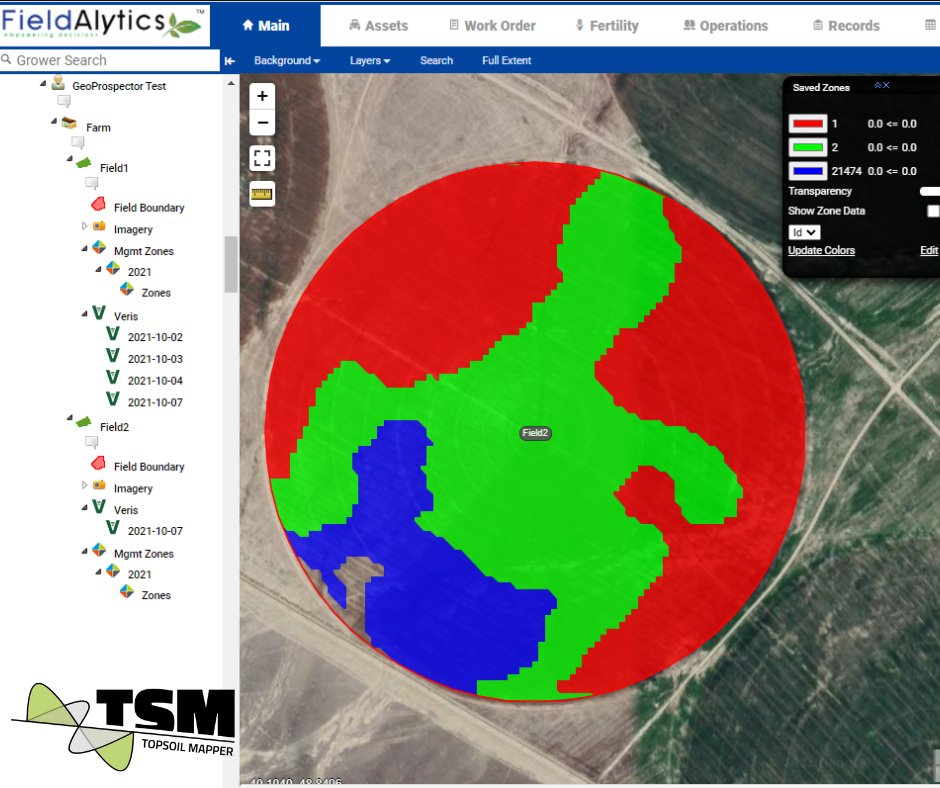
Task: Select Field2's Veris 2021-10-07 entry
Action: (x=155, y=531)
